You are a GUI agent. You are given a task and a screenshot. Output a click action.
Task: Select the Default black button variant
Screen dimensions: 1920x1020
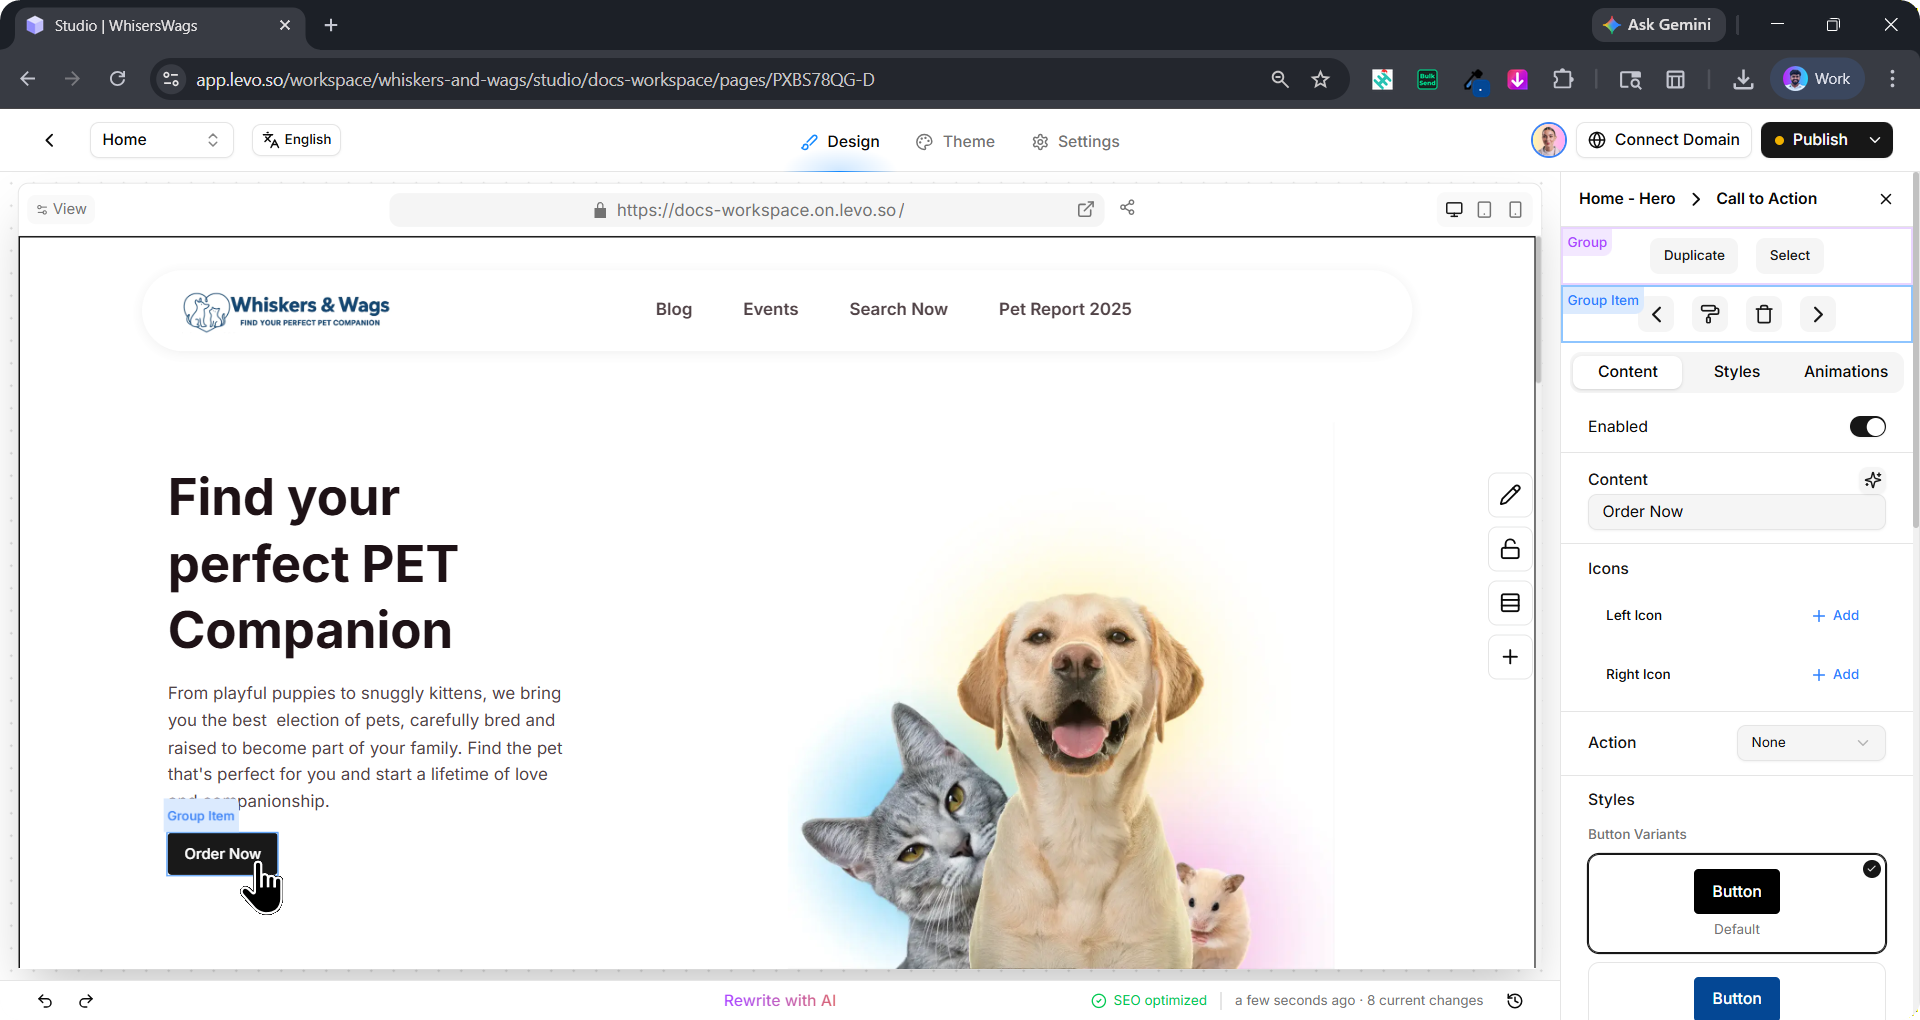coord(1736,902)
